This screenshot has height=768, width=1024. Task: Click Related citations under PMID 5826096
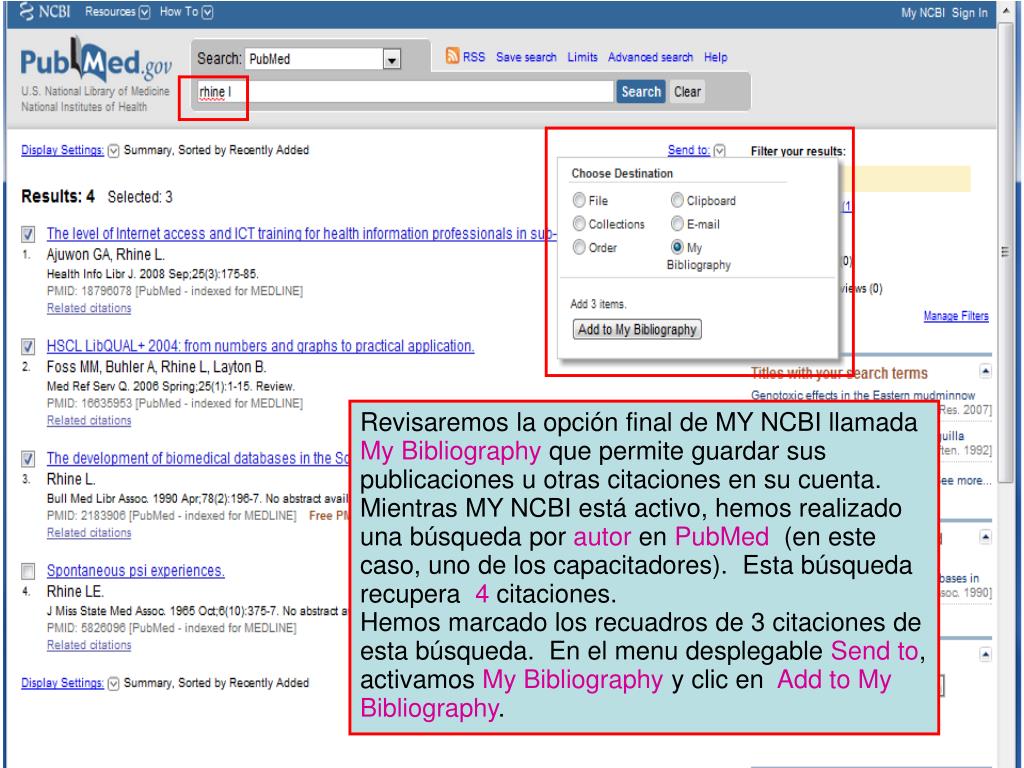pos(89,645)
